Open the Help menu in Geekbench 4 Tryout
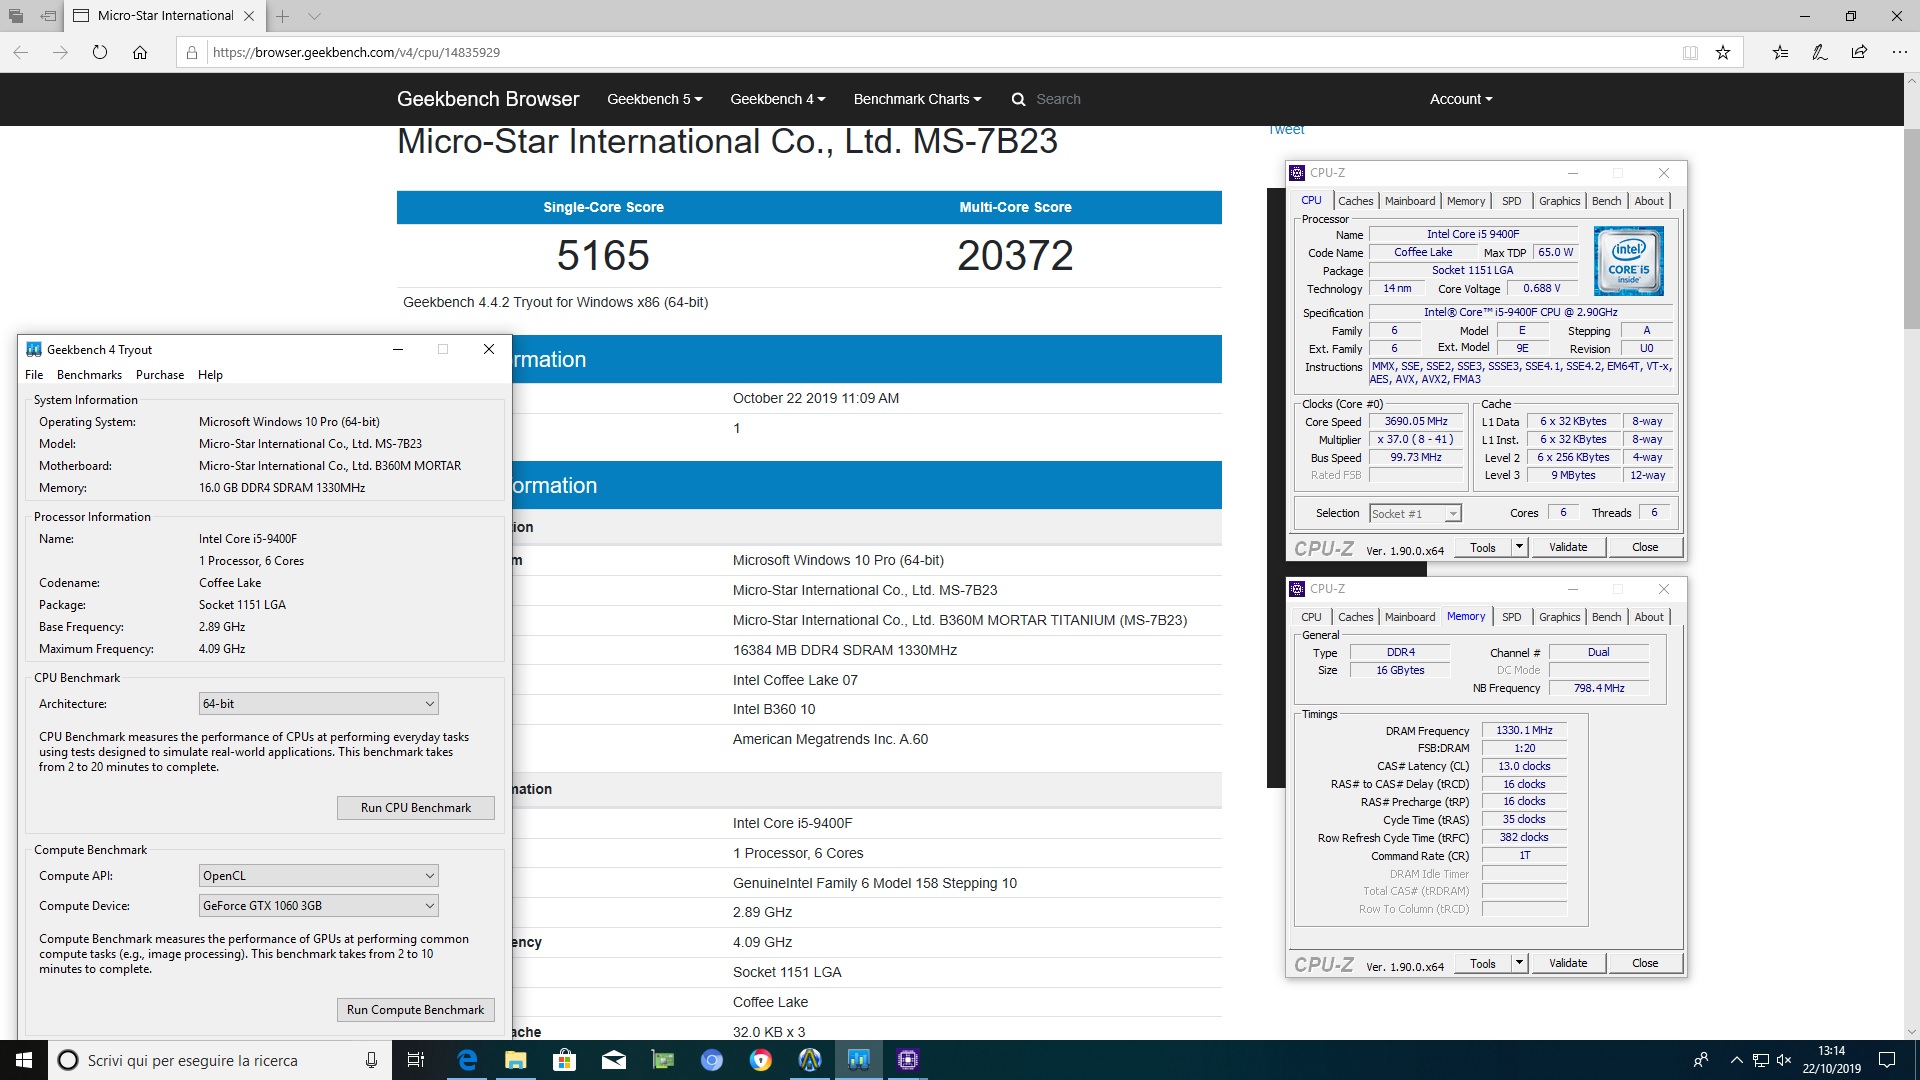 (x=210, y=375)
